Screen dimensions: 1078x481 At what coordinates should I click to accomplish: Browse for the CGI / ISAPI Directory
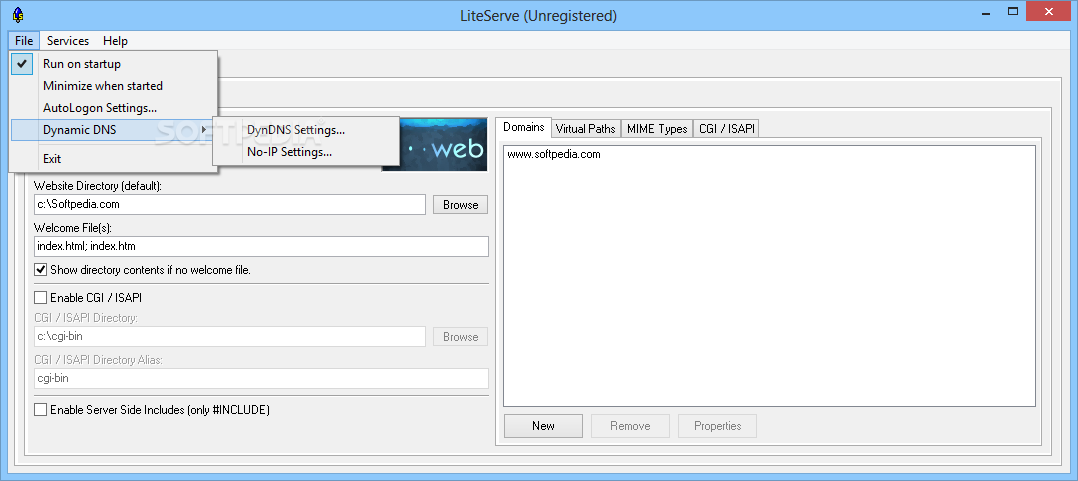click(461, 337)
